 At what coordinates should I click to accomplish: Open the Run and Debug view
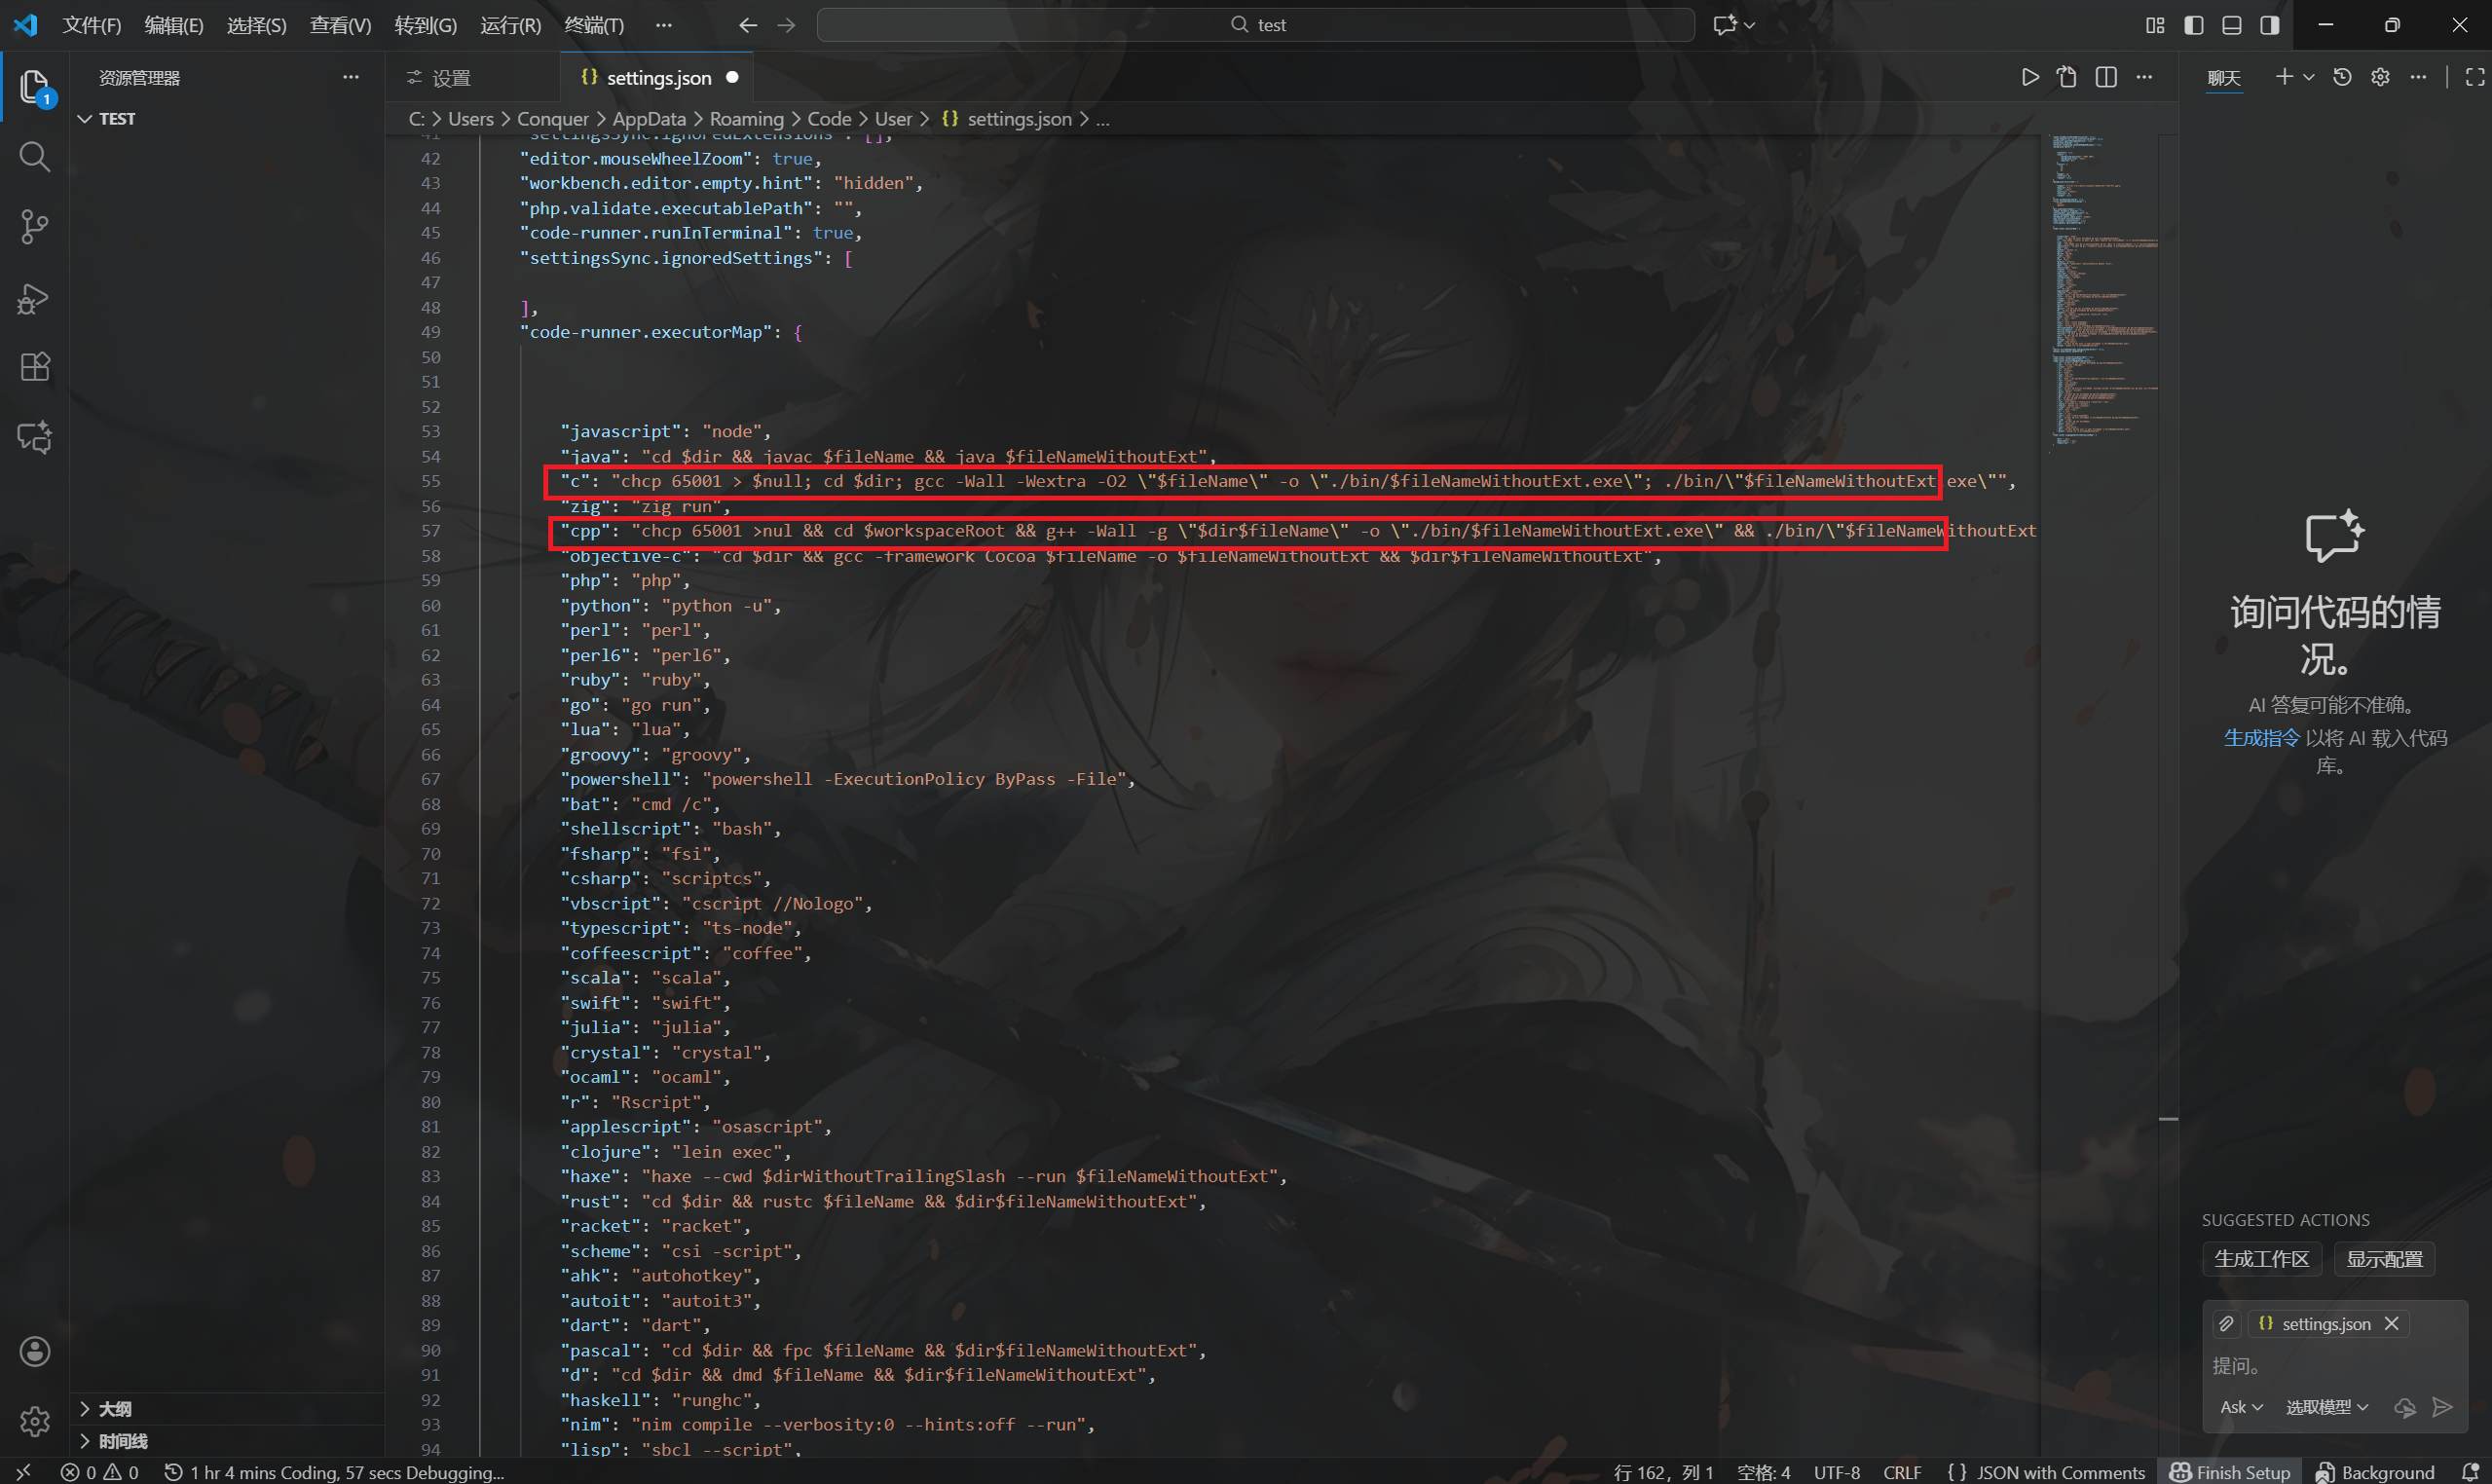[x=34, y=297]
